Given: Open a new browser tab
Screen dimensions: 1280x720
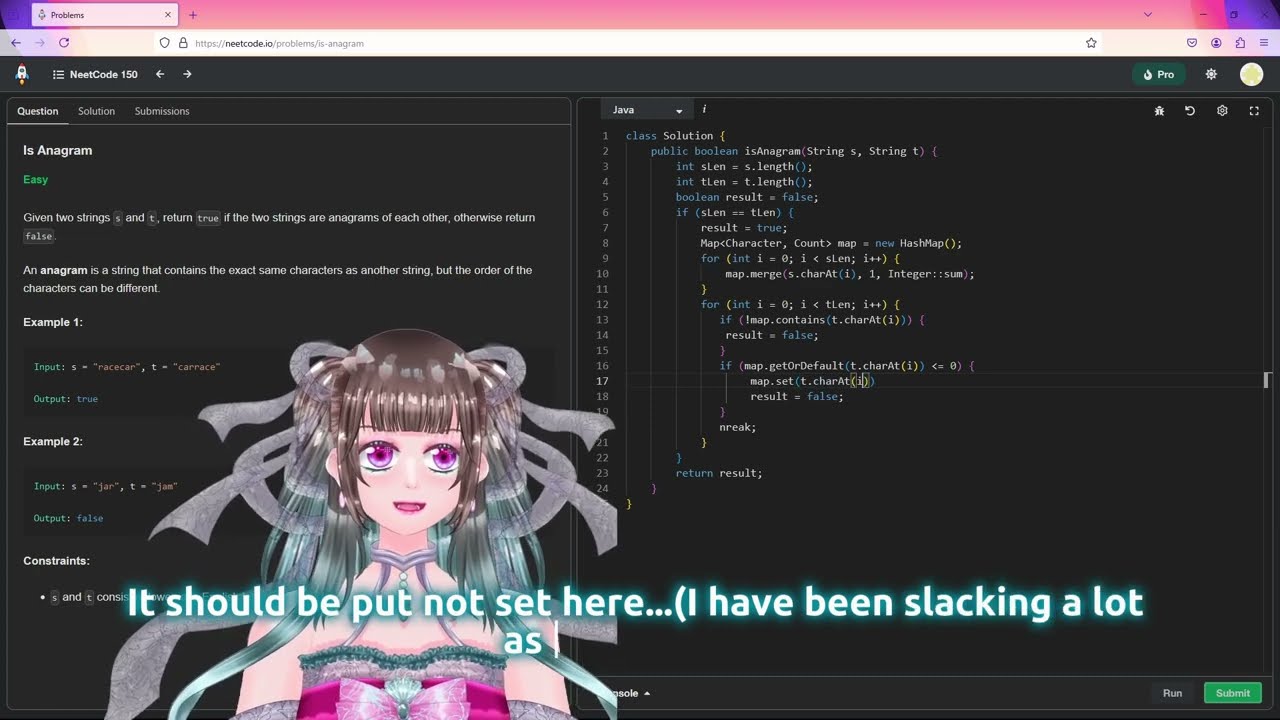Looking at the screenshot, I should point(193,15).
